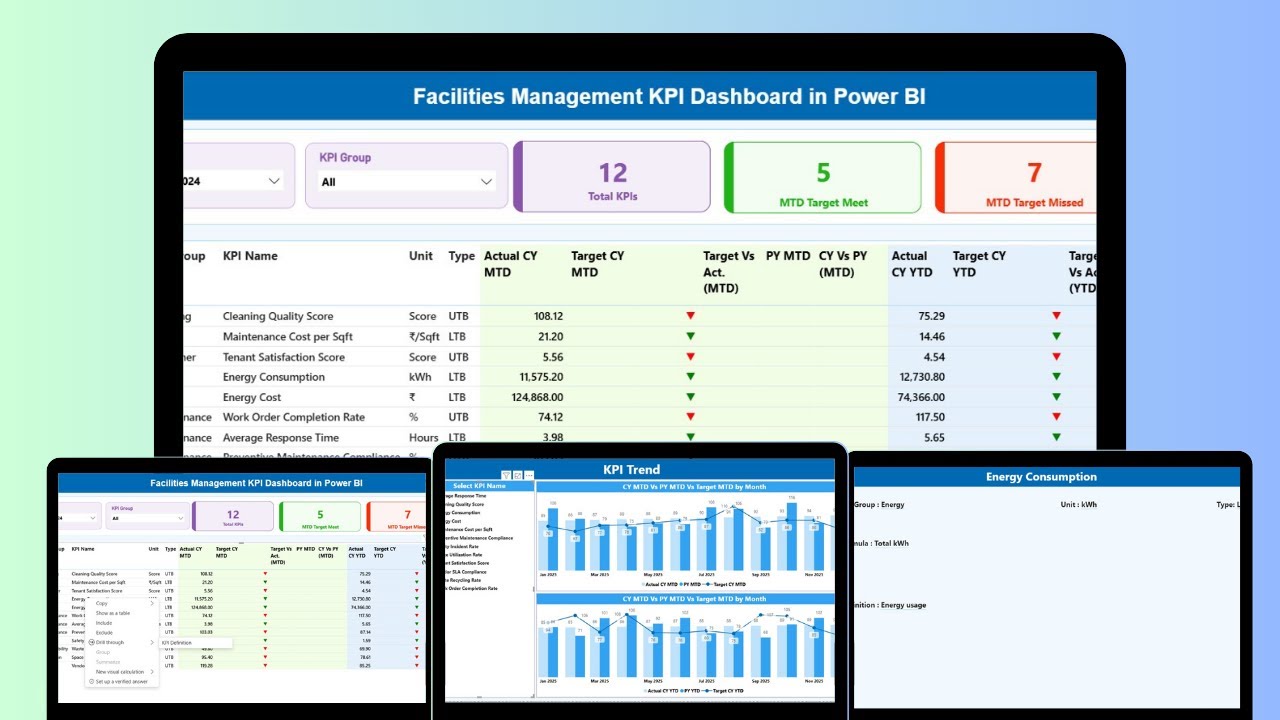Choose Exclude in the context menu
The image size is (1280, 720).
[104, 633]
